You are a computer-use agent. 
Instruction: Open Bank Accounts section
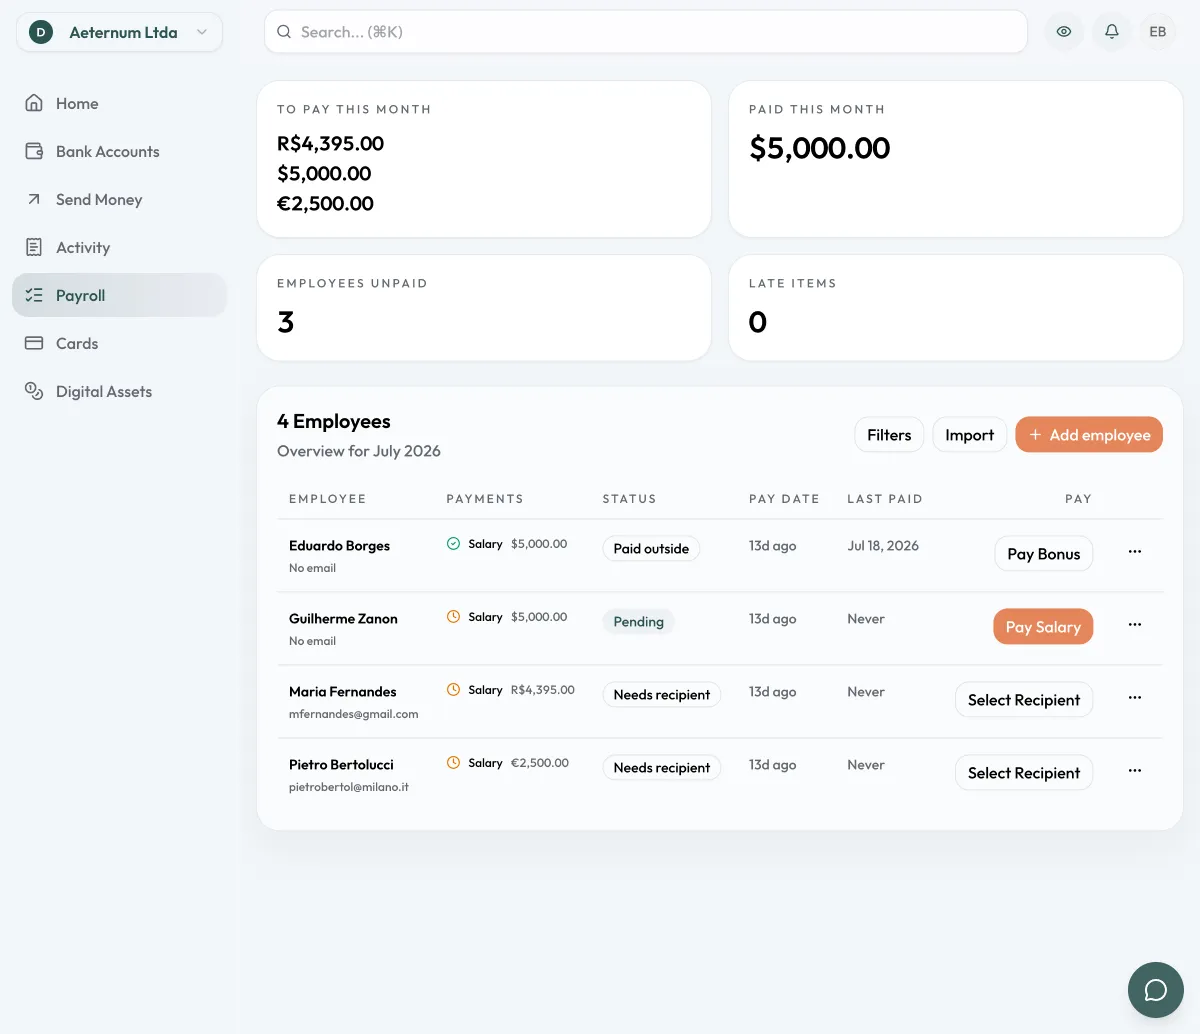[x=120, y=151]
